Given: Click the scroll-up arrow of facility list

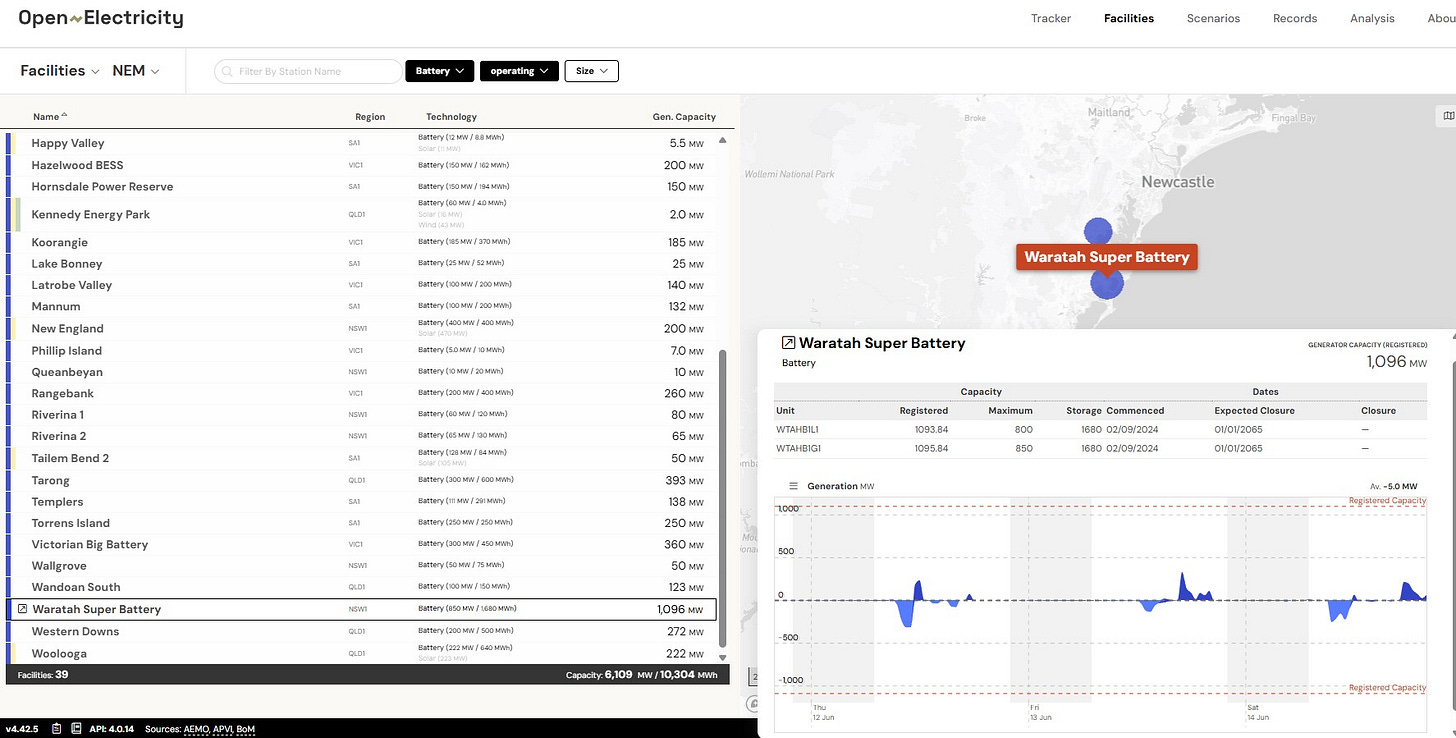Looking at the screenshot, I should click(723, 140).
